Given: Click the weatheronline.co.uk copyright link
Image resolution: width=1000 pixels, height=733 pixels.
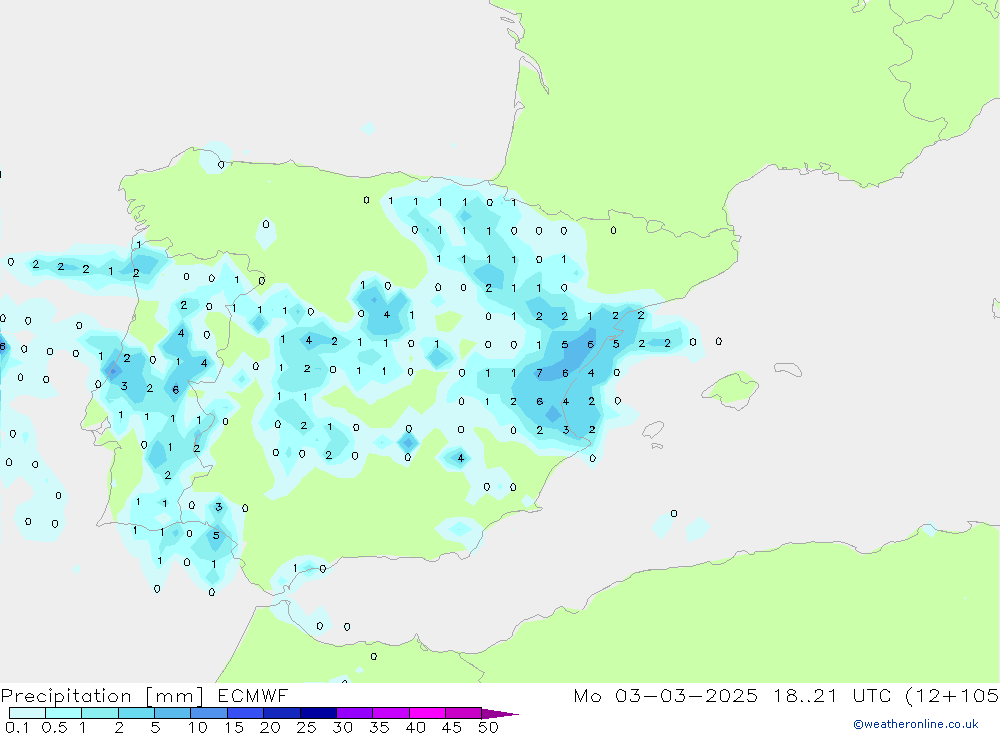Looking at the screenshot, I should (916, 724).
